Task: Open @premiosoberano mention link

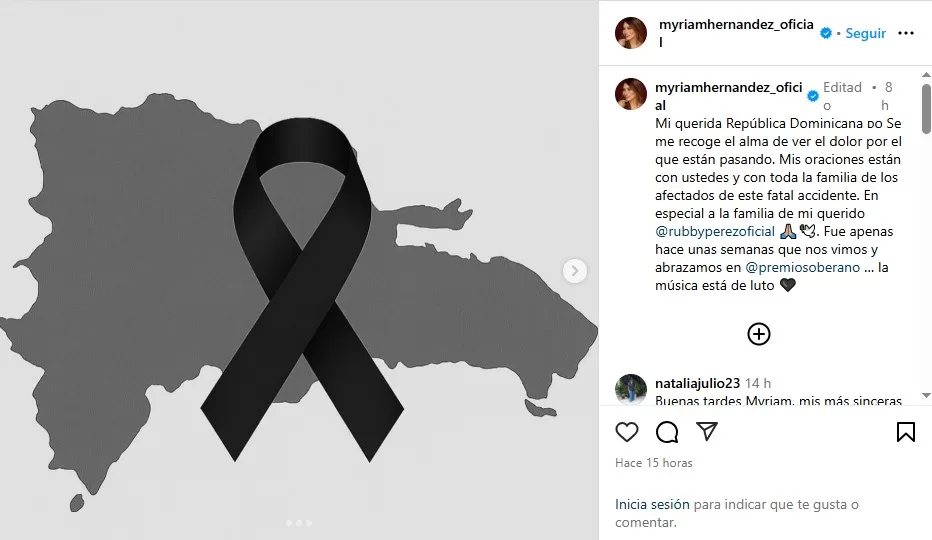Action: tap(802, 268)
